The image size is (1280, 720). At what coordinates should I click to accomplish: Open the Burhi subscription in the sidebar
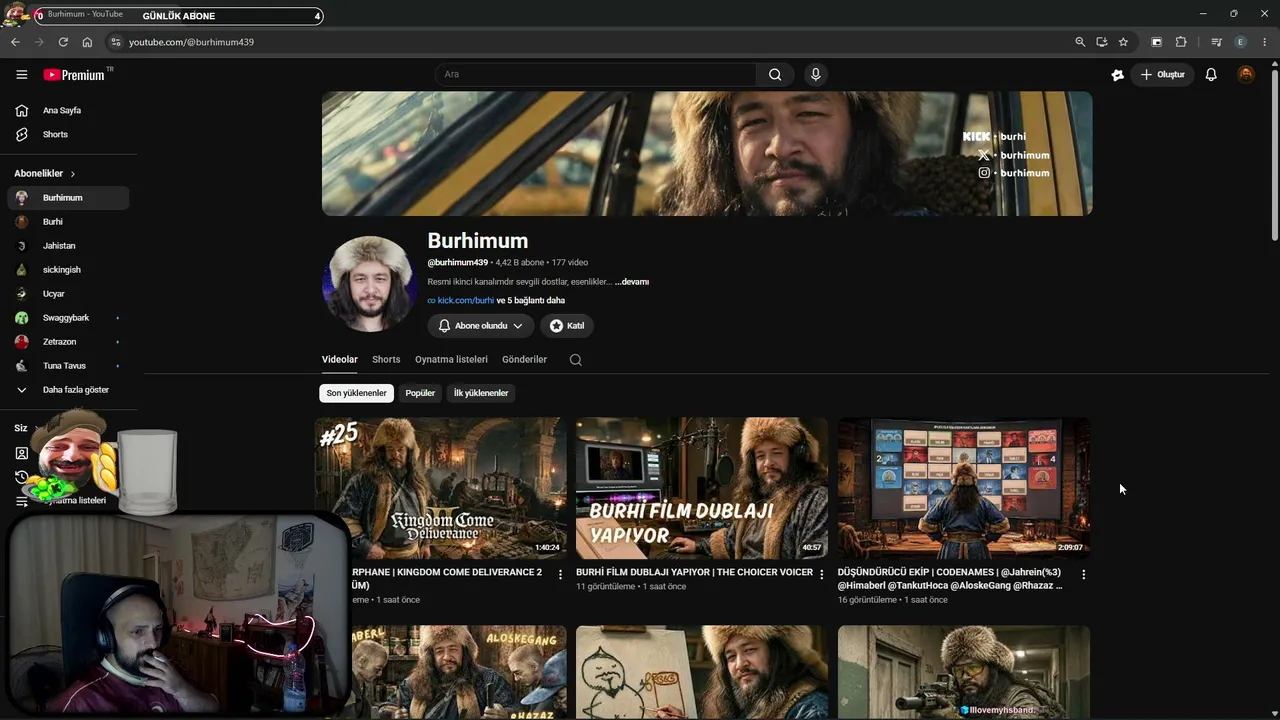tap(68, 222)
